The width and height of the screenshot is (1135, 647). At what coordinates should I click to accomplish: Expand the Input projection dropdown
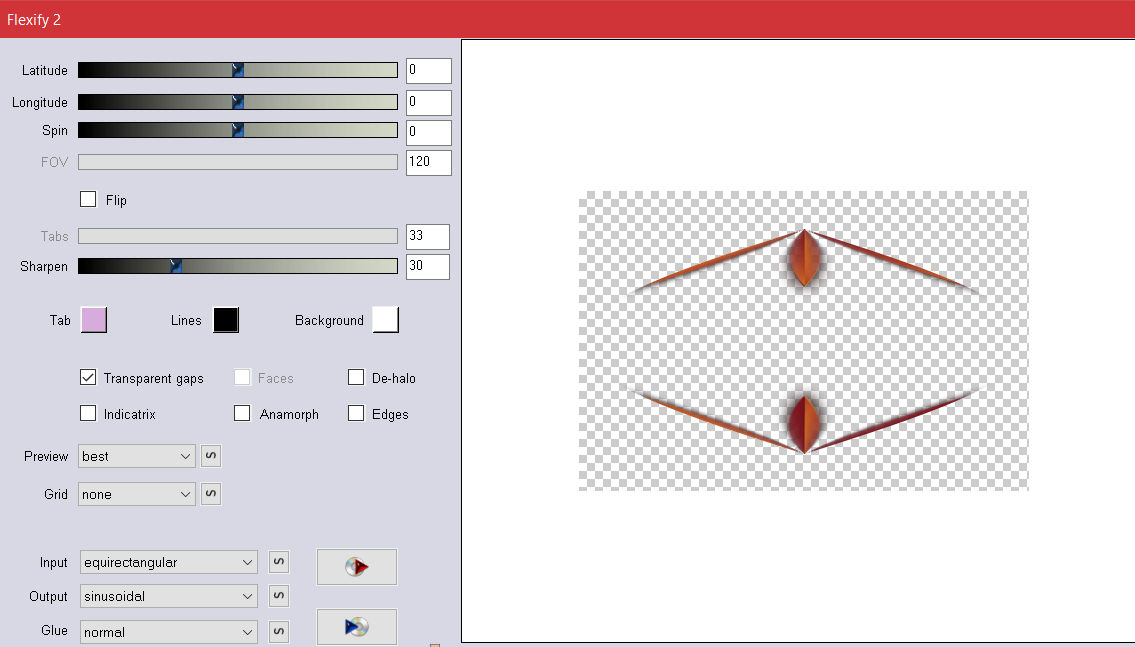coord(168,562)
